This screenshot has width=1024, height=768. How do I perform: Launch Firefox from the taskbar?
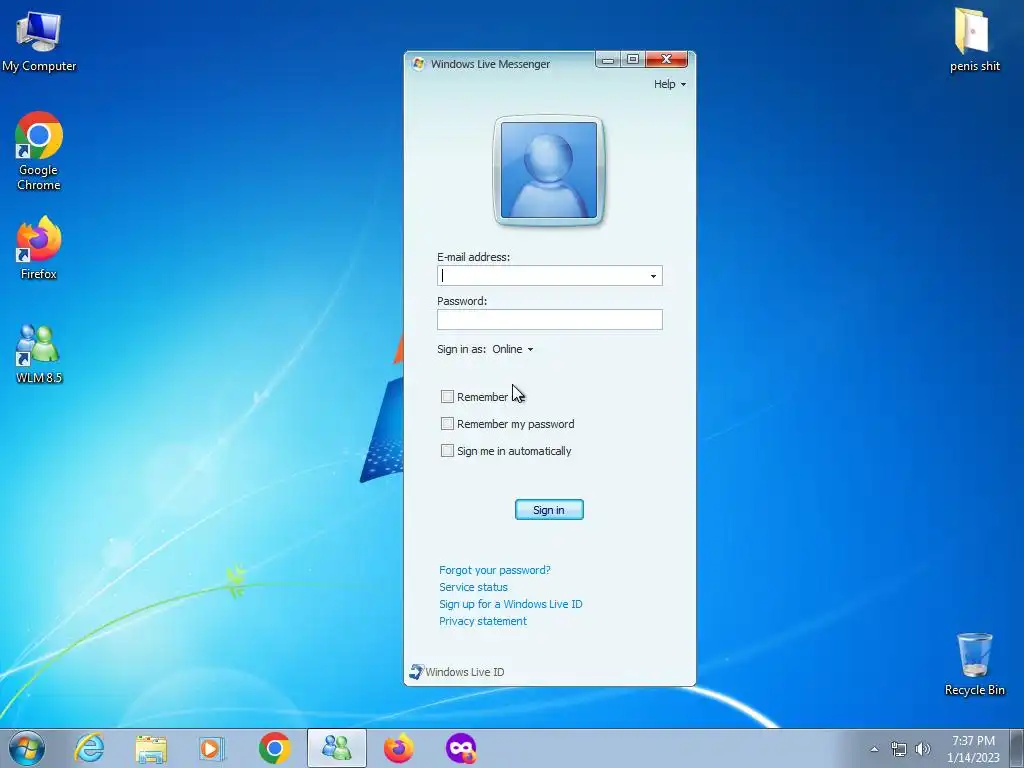coord(398,748)
